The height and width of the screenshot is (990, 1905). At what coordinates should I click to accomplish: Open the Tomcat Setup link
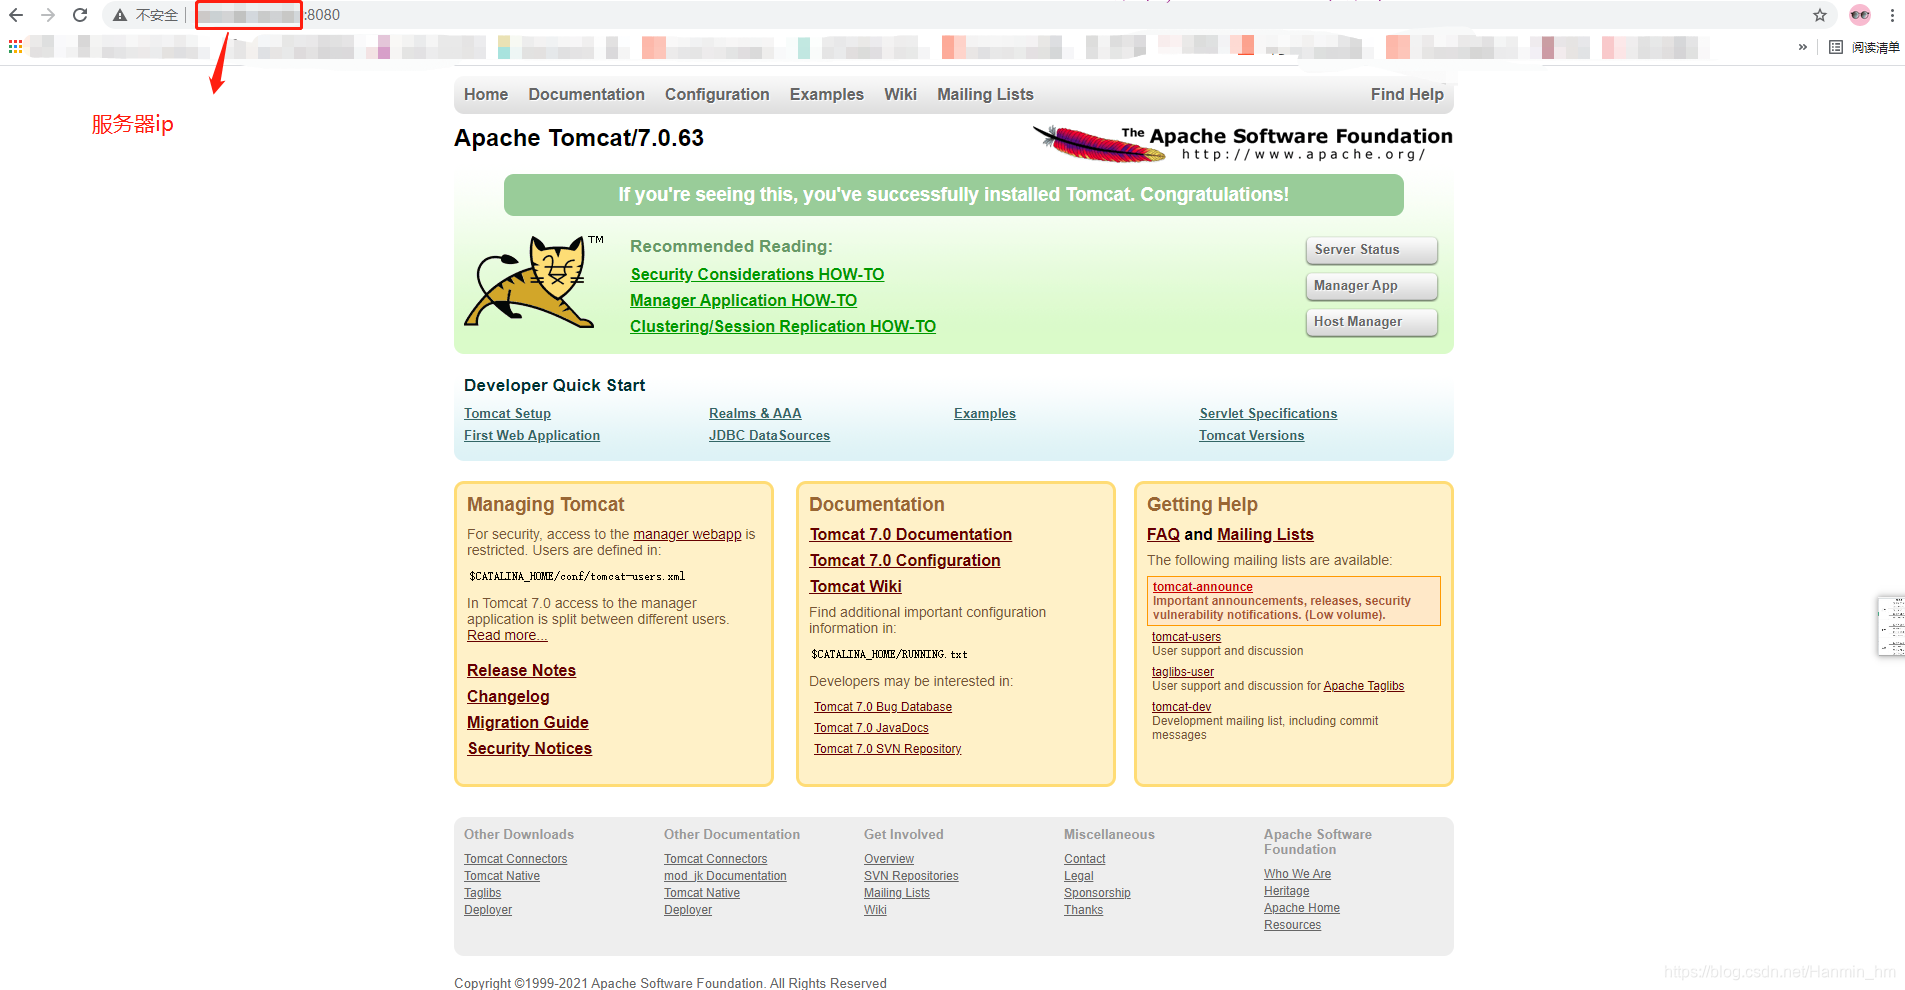[507, 413]
